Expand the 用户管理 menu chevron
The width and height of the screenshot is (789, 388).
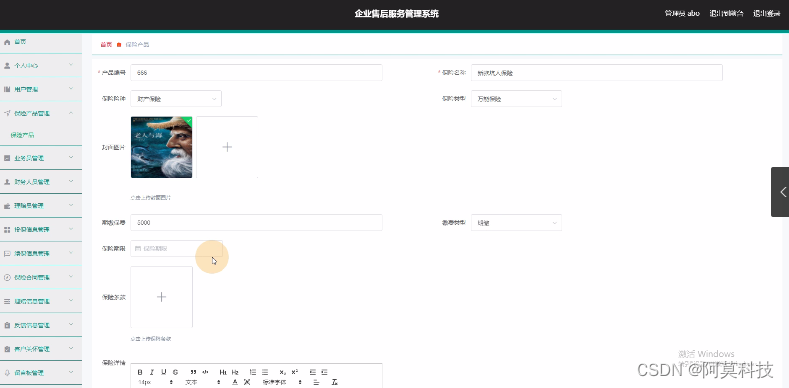click(x=71, y=89)
